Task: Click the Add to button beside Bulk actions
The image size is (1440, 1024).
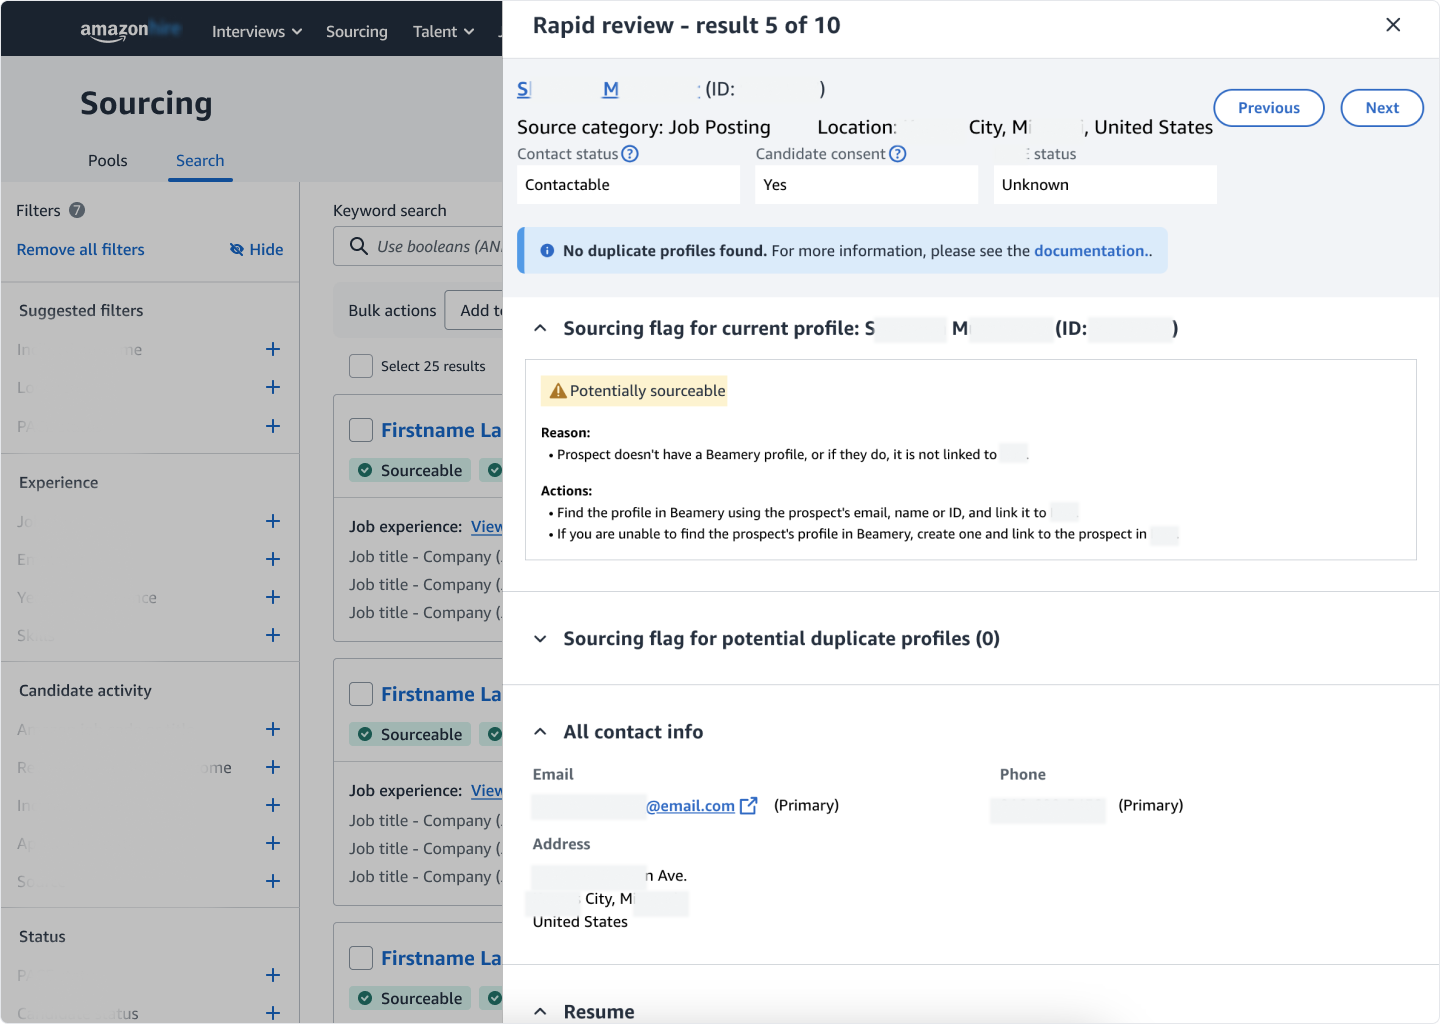Action: (475, 311)
